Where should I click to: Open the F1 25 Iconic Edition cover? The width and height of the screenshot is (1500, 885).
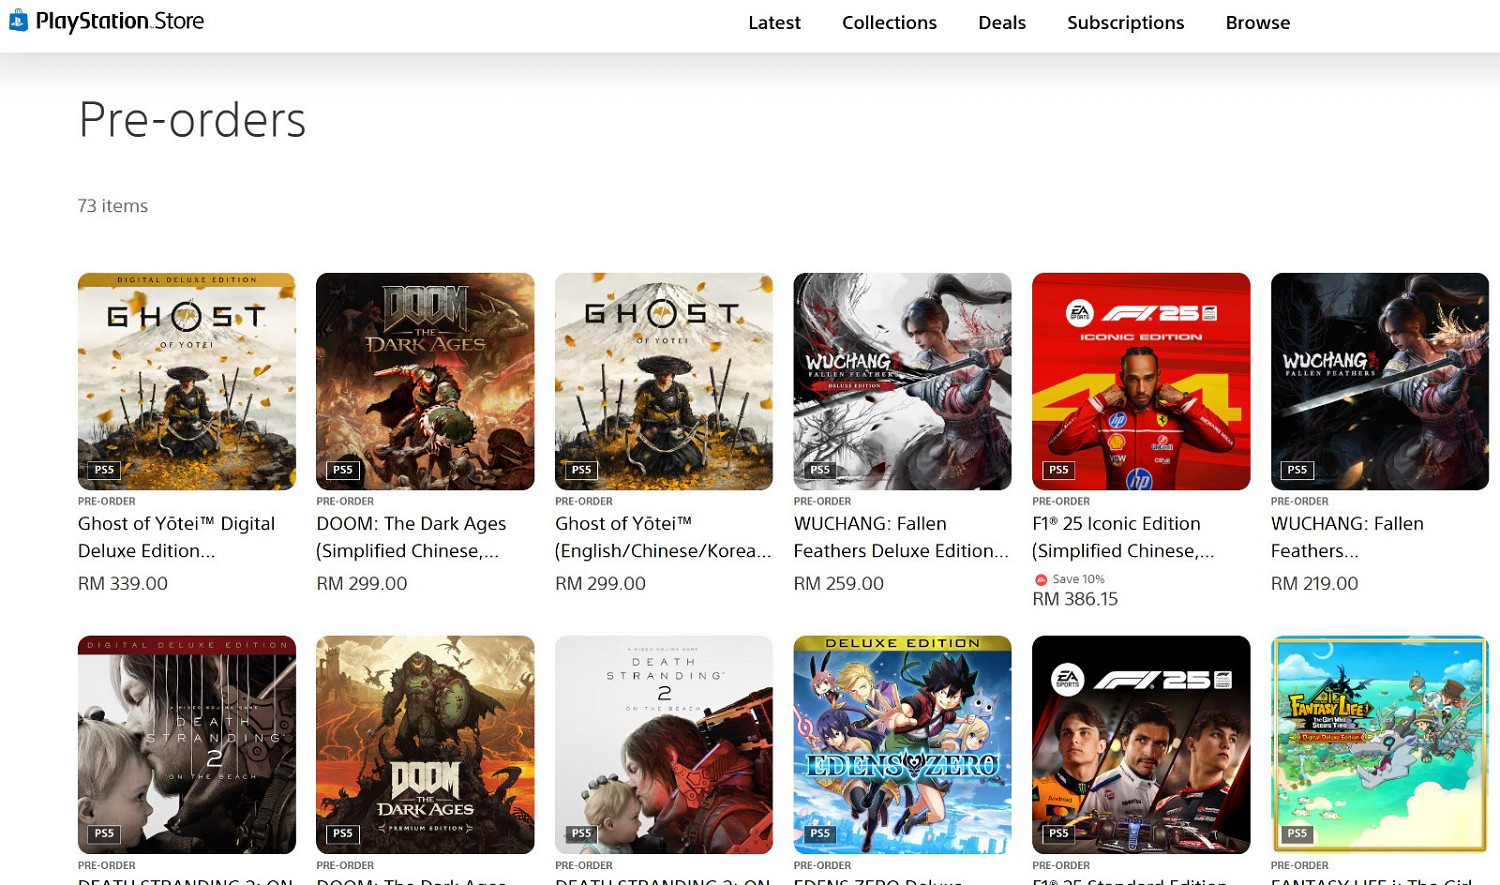click(1141, 381)
